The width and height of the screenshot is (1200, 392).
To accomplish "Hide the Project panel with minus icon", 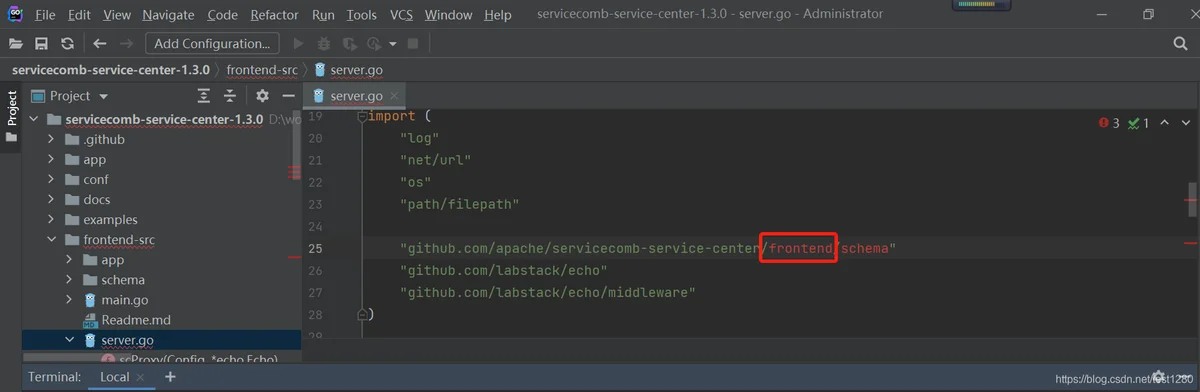I will (288, 96).
